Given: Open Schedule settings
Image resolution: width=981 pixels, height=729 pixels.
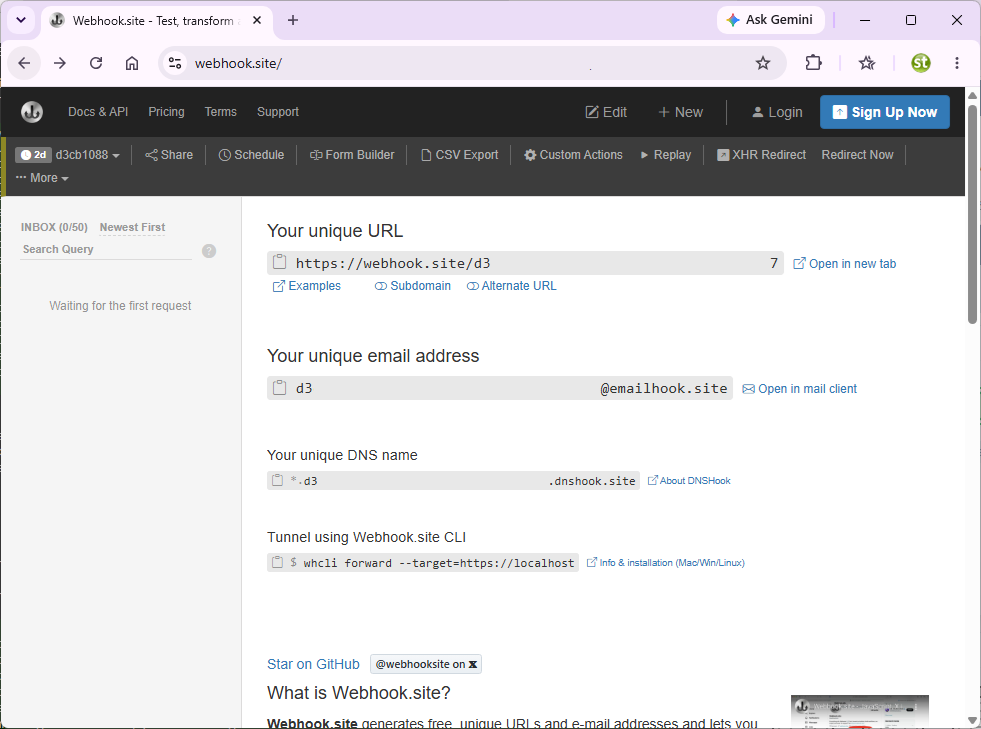Looking at the screenshot, I should click(x=251, y=155).
